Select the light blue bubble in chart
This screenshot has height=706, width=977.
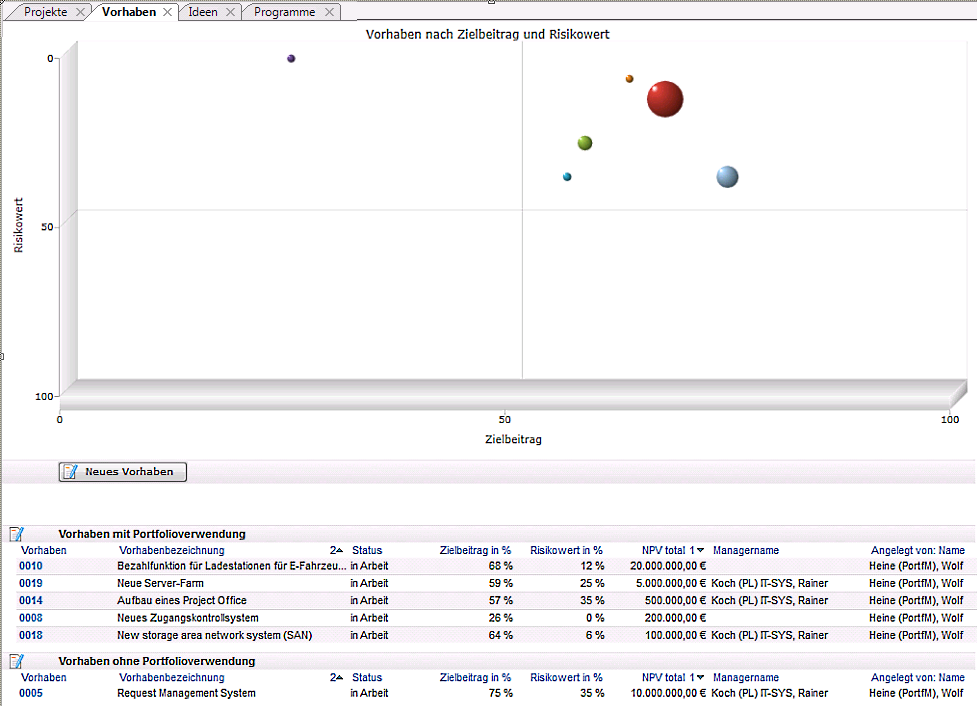click(727, 177)
